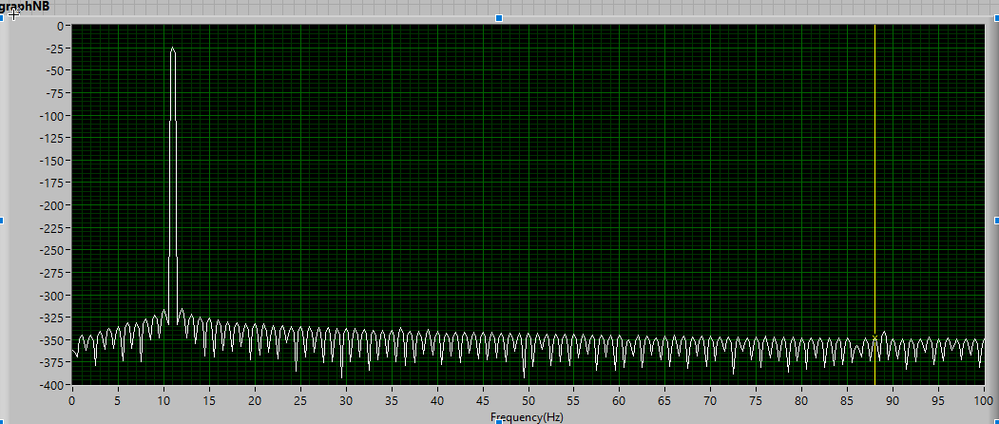The height and width of the screenshot is (424, 999).
Task: Click frequency axis tick label 80
Action: click(801, 401)
